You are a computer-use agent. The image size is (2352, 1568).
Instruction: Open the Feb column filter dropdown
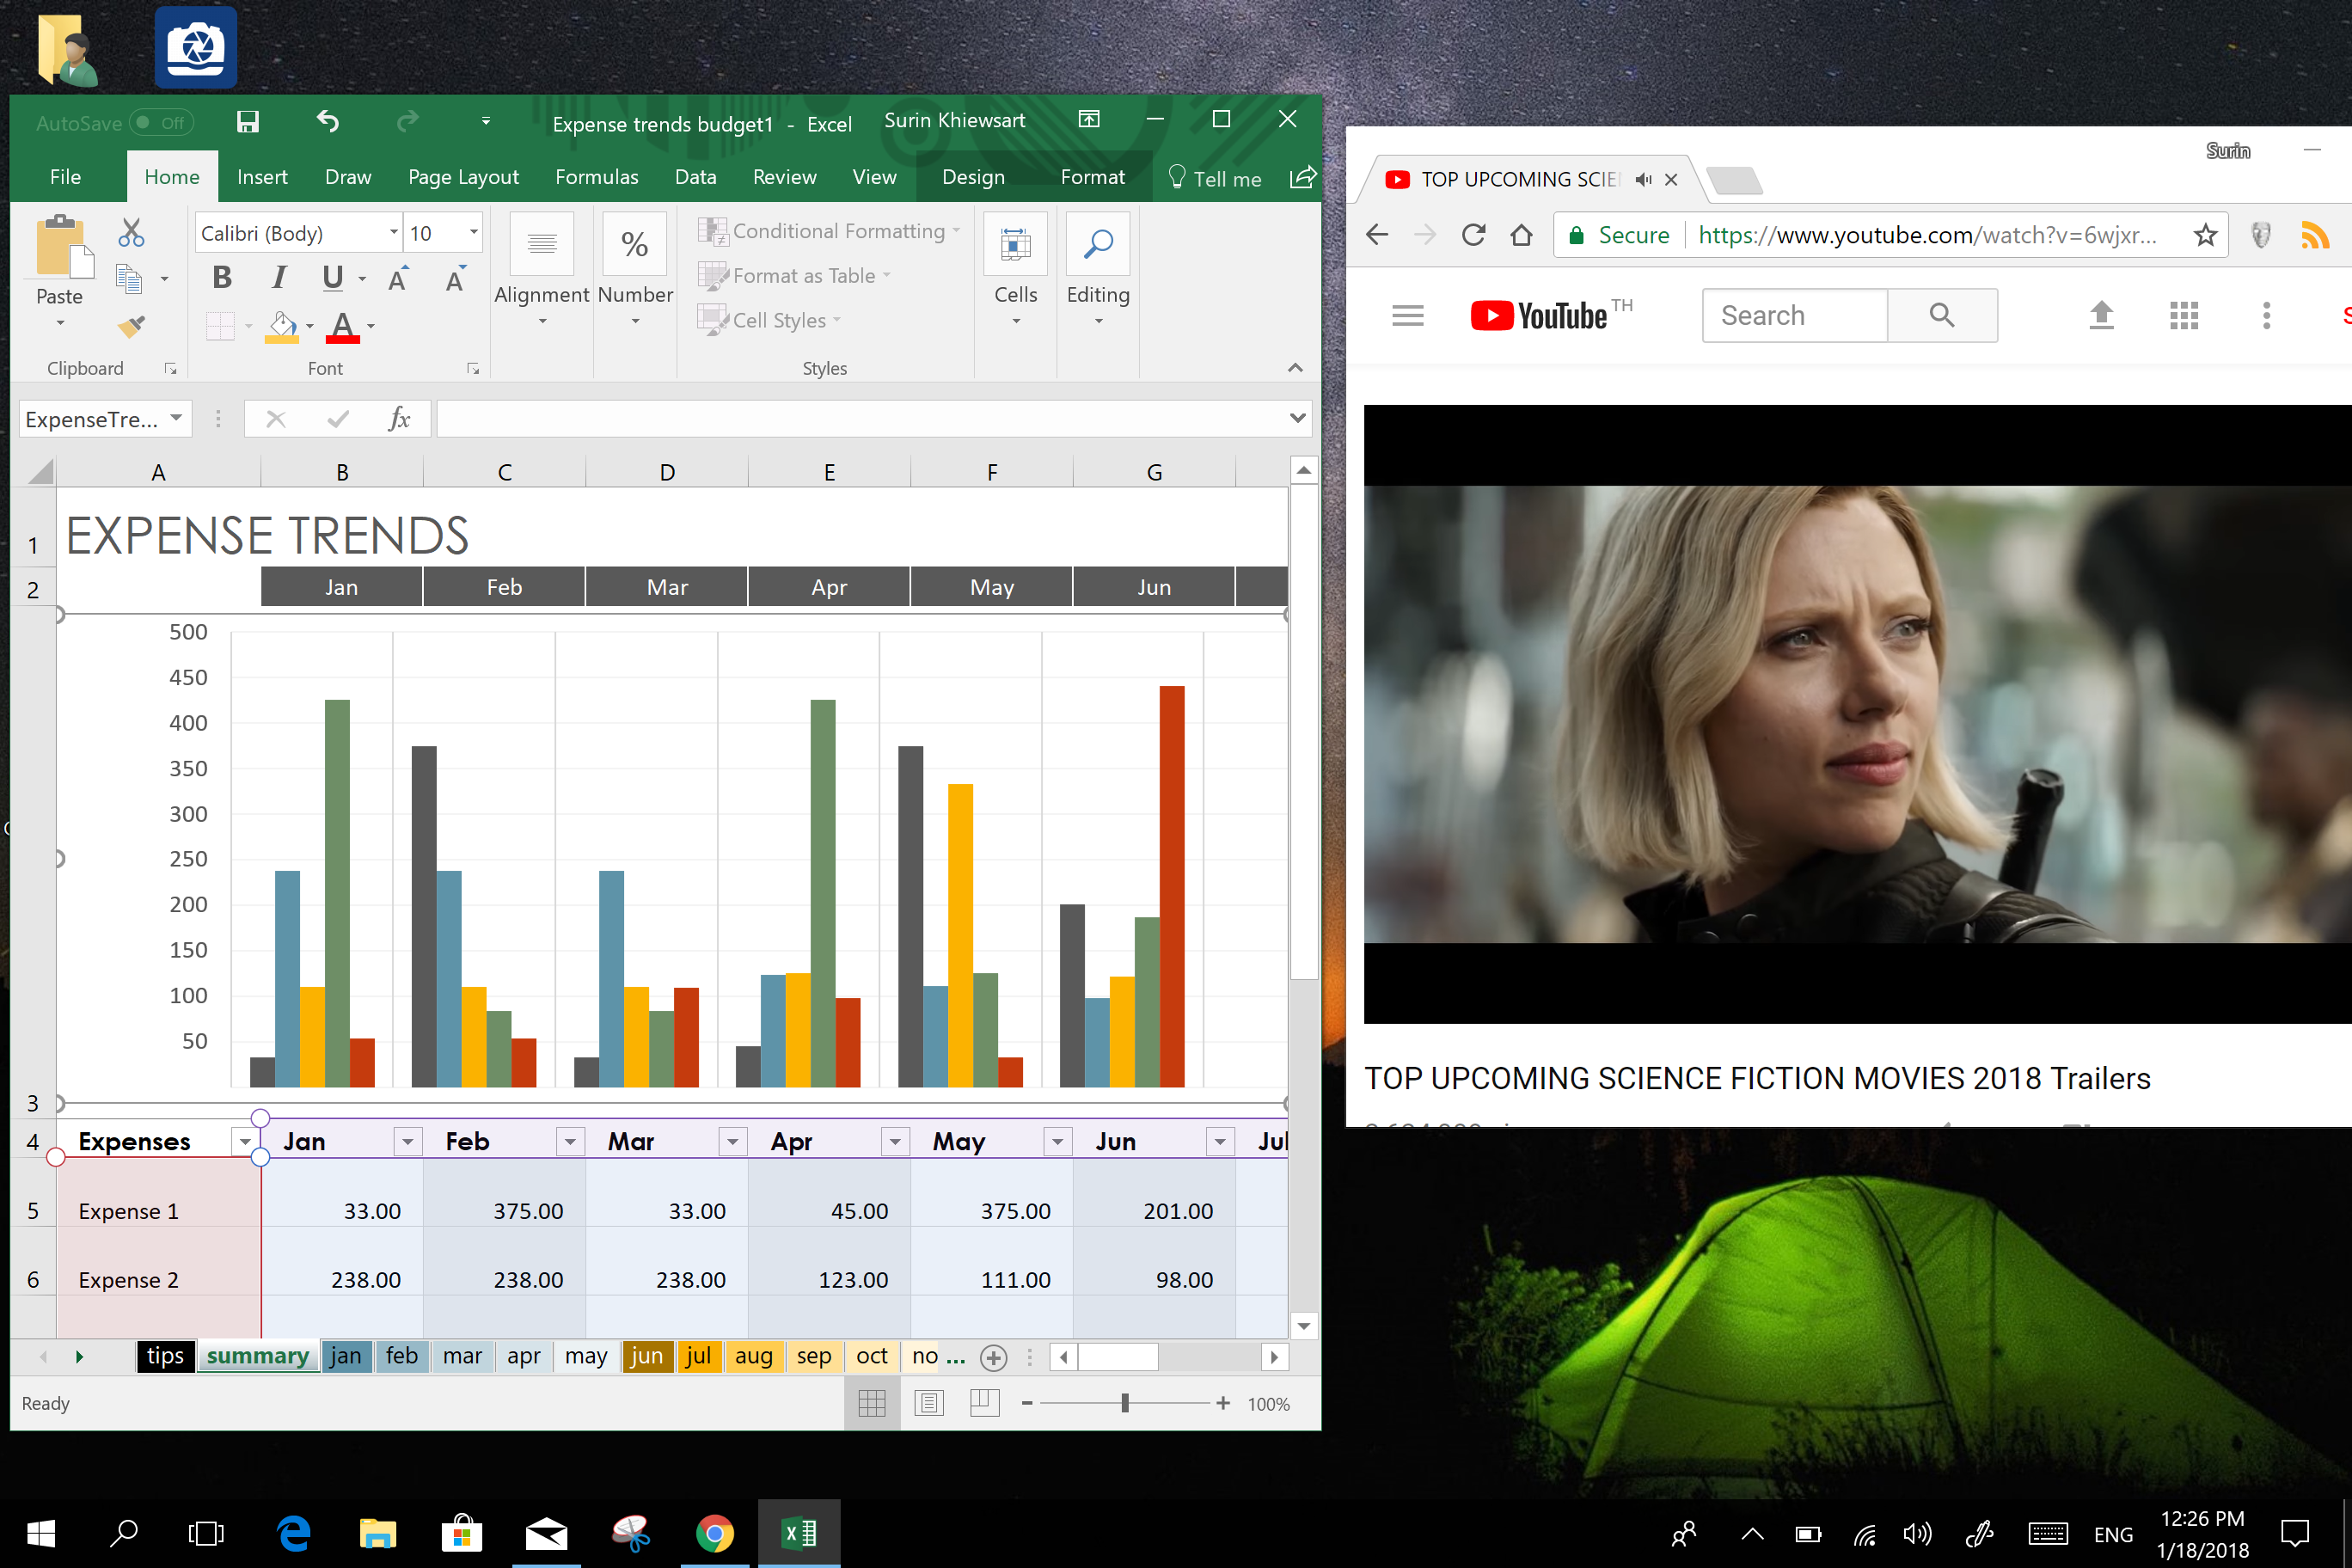[x=570, y=1142]
